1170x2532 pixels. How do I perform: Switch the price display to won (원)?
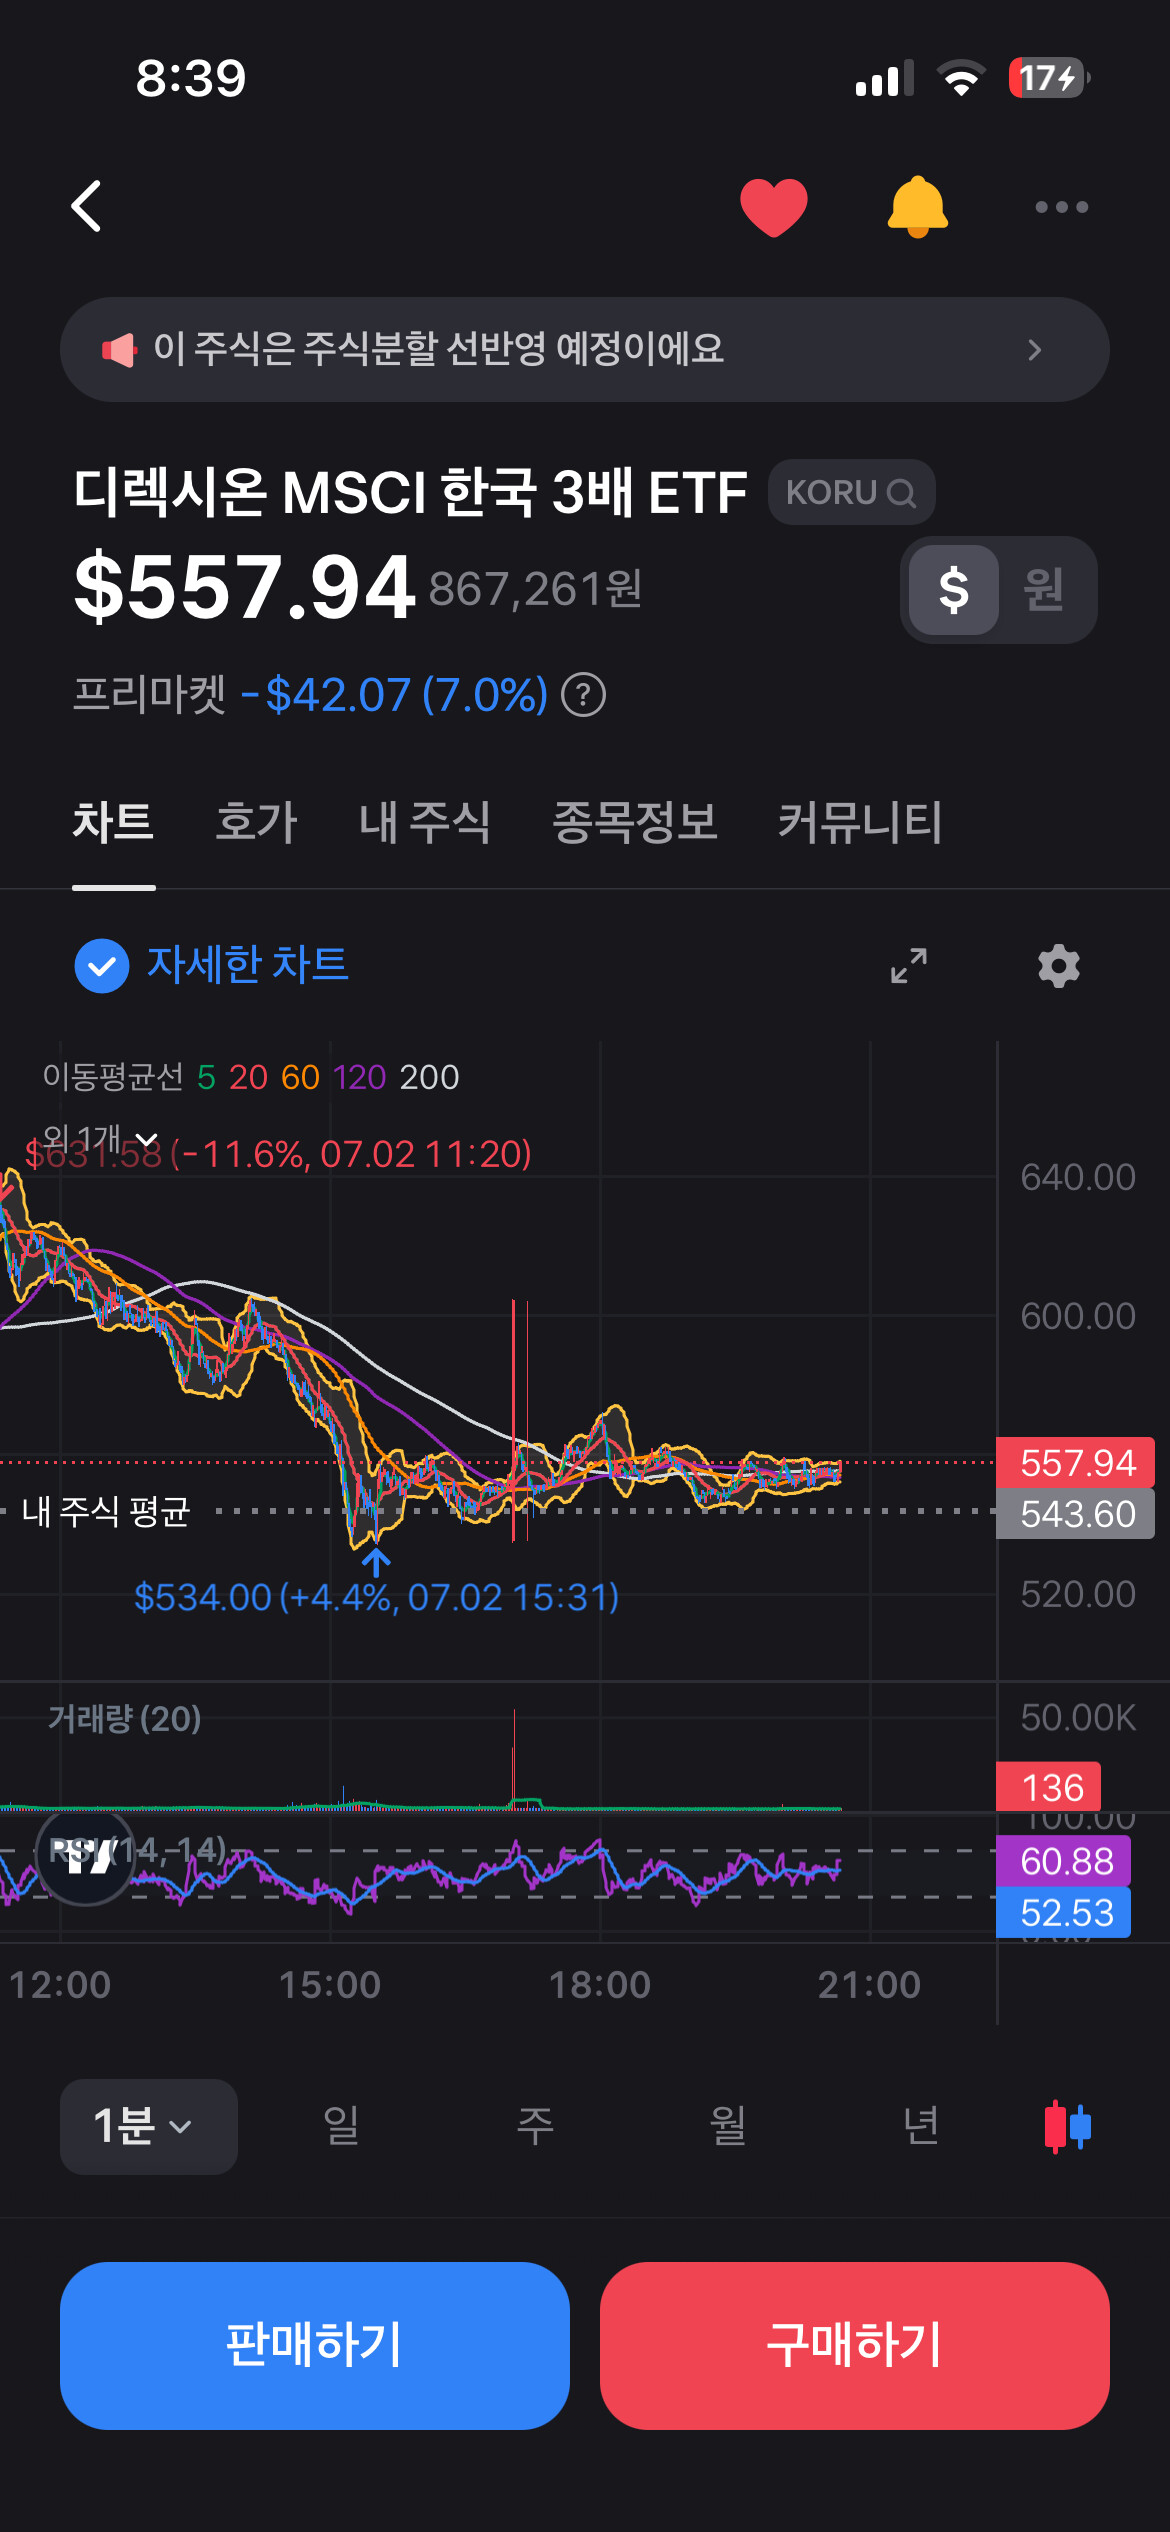pyautogui.click(x=1043, y=589)
